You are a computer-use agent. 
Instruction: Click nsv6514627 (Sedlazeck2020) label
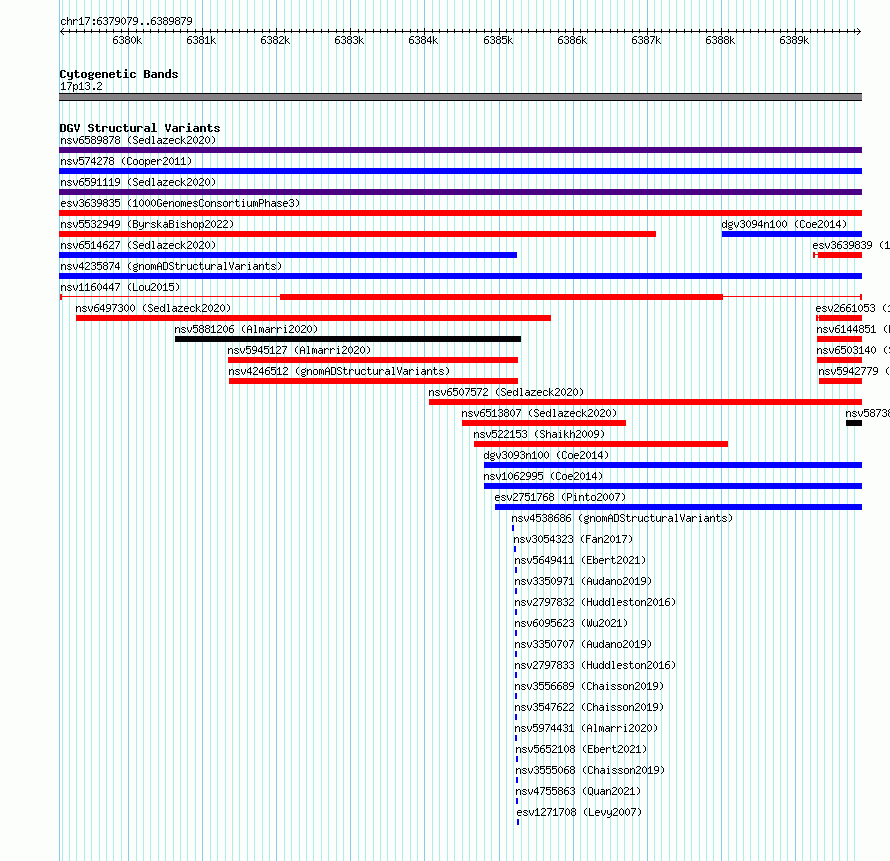coord(138,245)
